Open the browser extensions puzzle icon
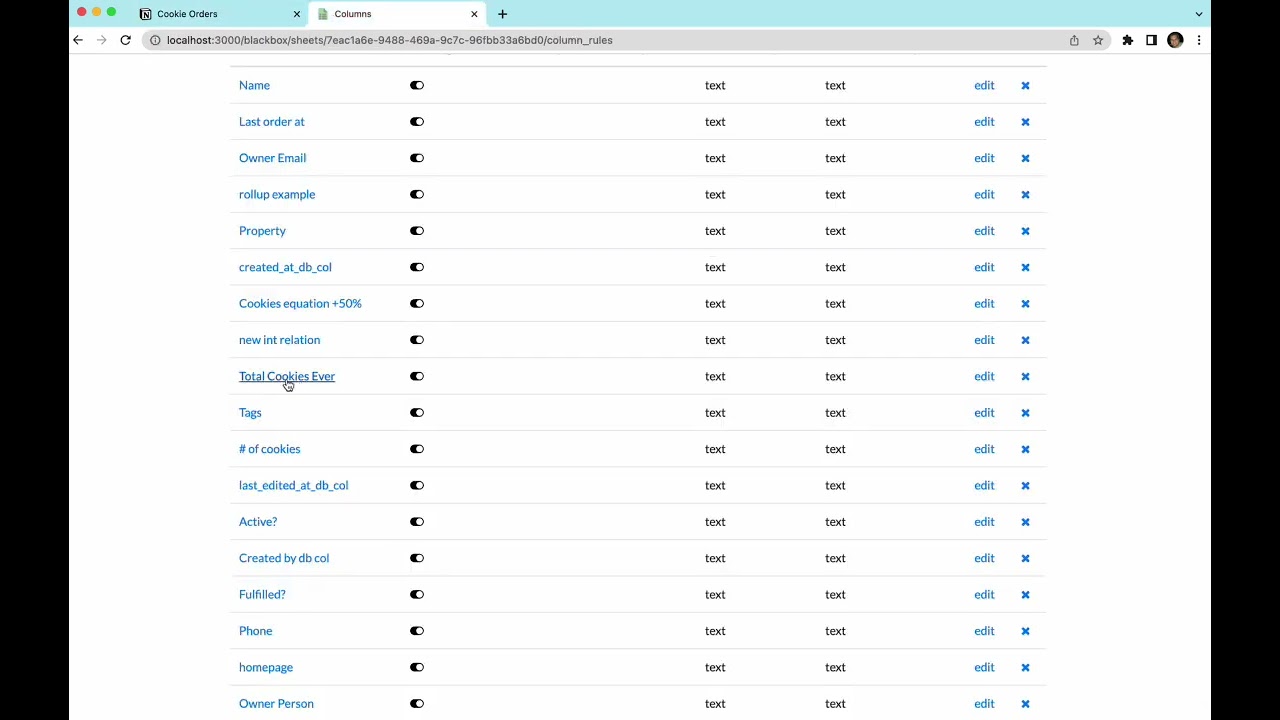The image size is (1280, 720). [x=1127, y=40]
